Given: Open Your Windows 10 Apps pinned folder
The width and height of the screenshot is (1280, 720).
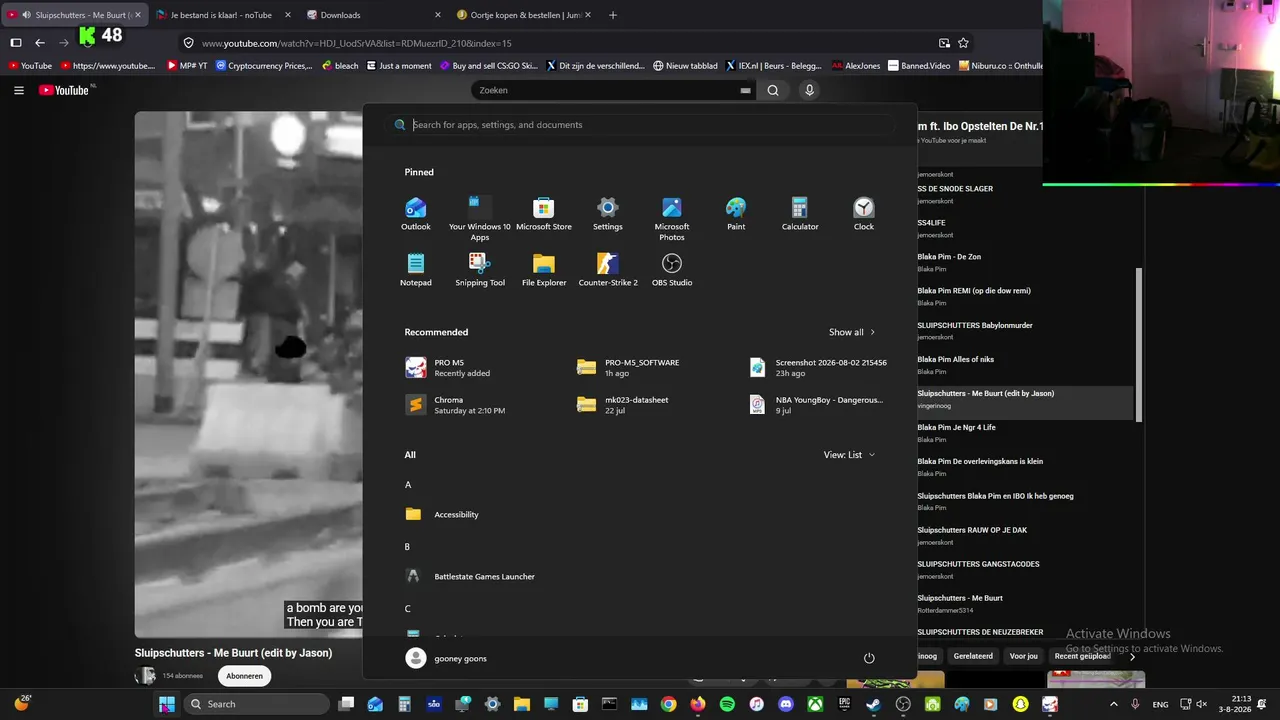Looking at the screenshot, I should (x=480, y=219).
